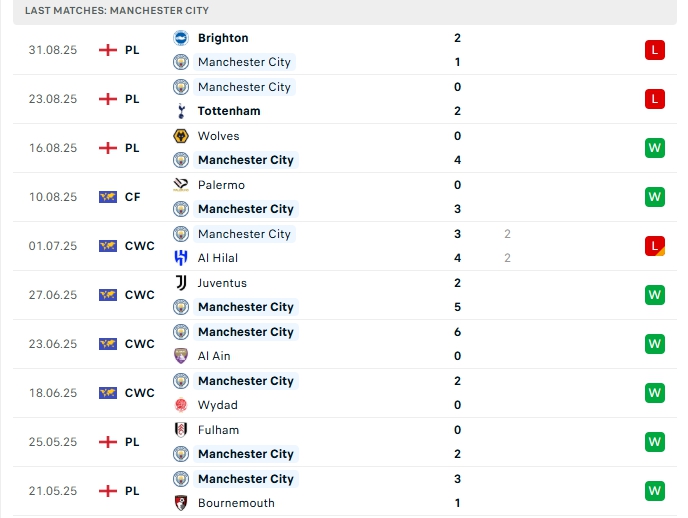Click the Palermo club crest icon

click(181, 185)
